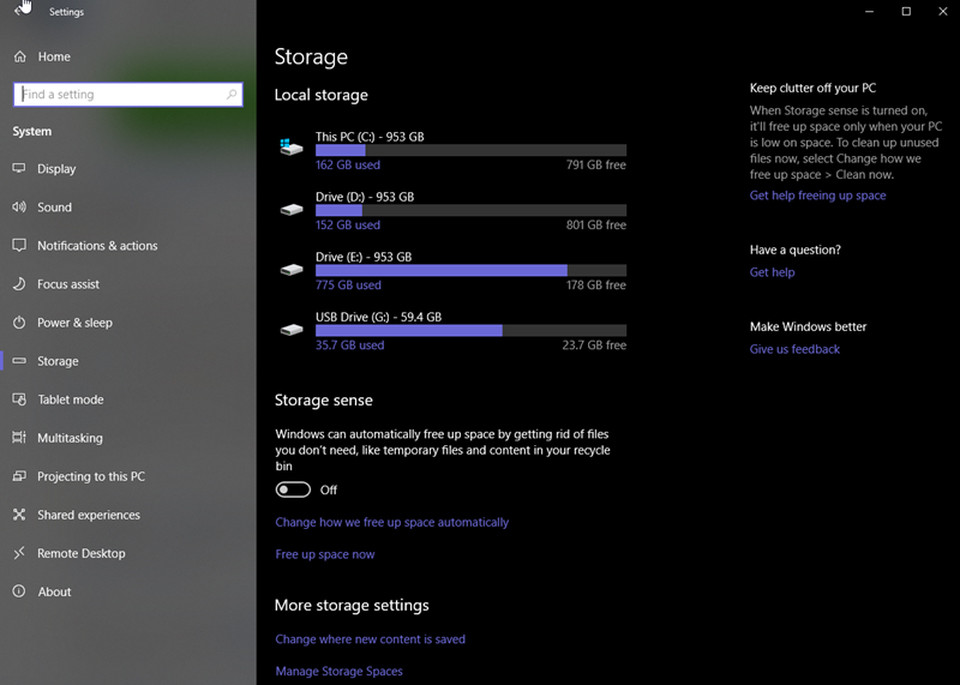Click the Settings back arrow
This screenshot has height=685, width=960.
[x=19, y=10]
